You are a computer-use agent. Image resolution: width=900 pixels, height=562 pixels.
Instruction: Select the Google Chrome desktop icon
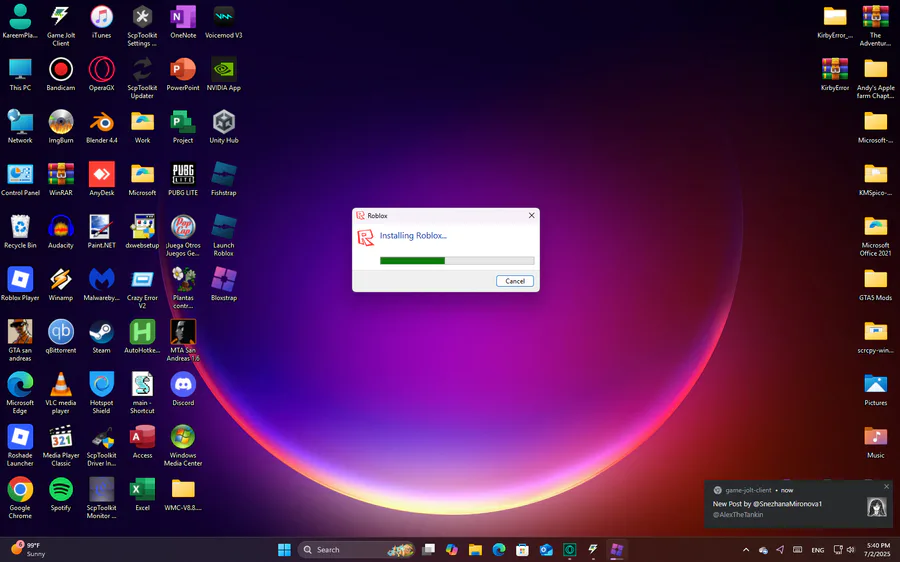click(x=20, y=499)
